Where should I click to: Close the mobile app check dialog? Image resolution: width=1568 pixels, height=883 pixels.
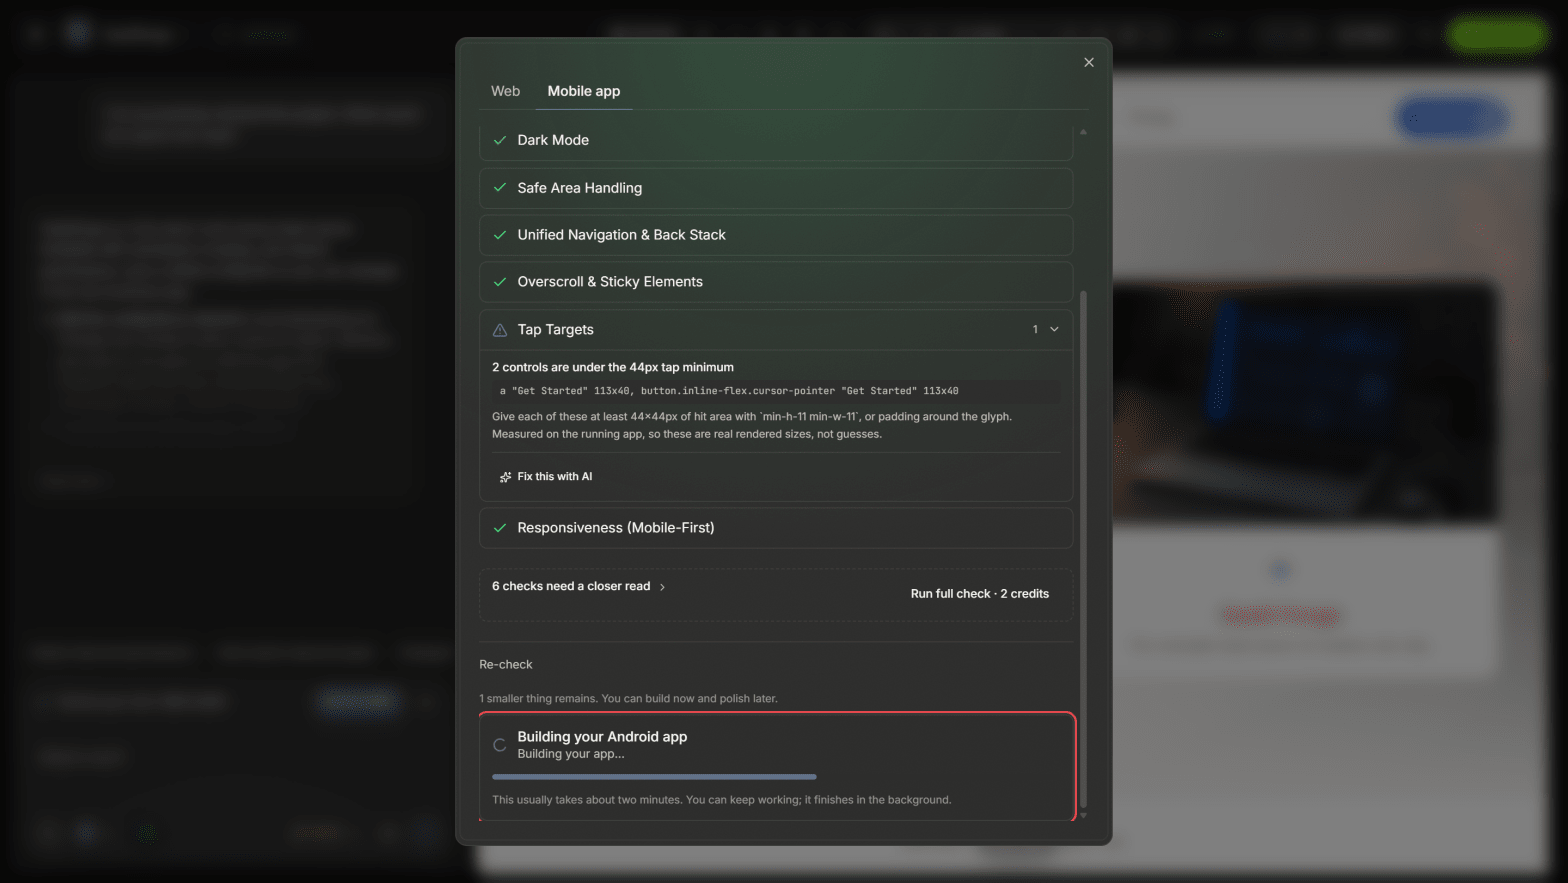click(1089, 62)
